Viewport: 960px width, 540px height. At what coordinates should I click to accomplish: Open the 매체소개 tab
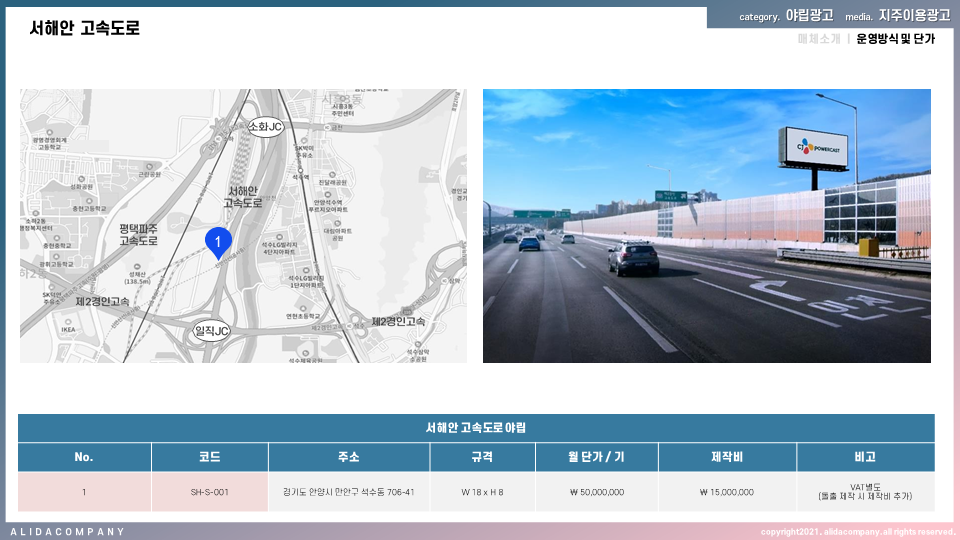[818, 39]
